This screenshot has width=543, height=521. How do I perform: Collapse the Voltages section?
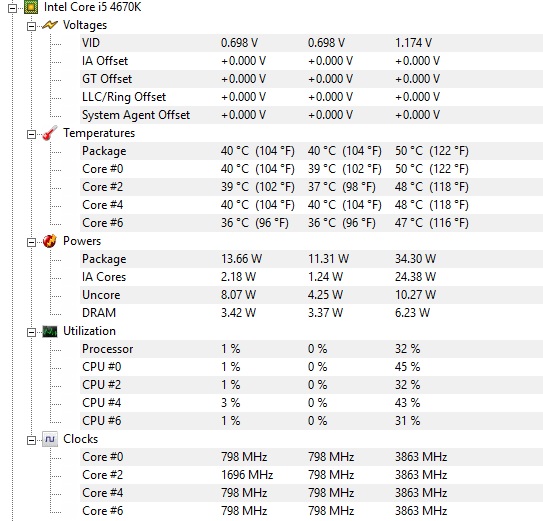(x=31, y=26)
